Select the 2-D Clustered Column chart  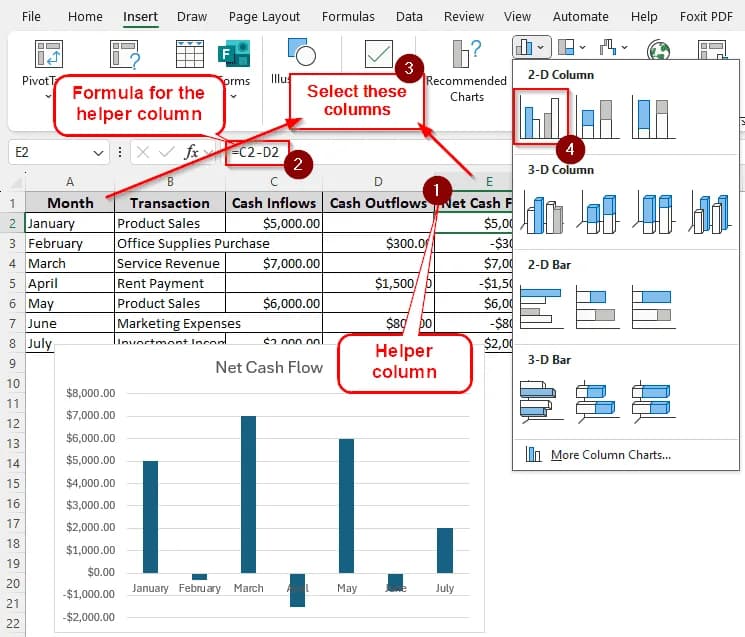coord(541,117)
